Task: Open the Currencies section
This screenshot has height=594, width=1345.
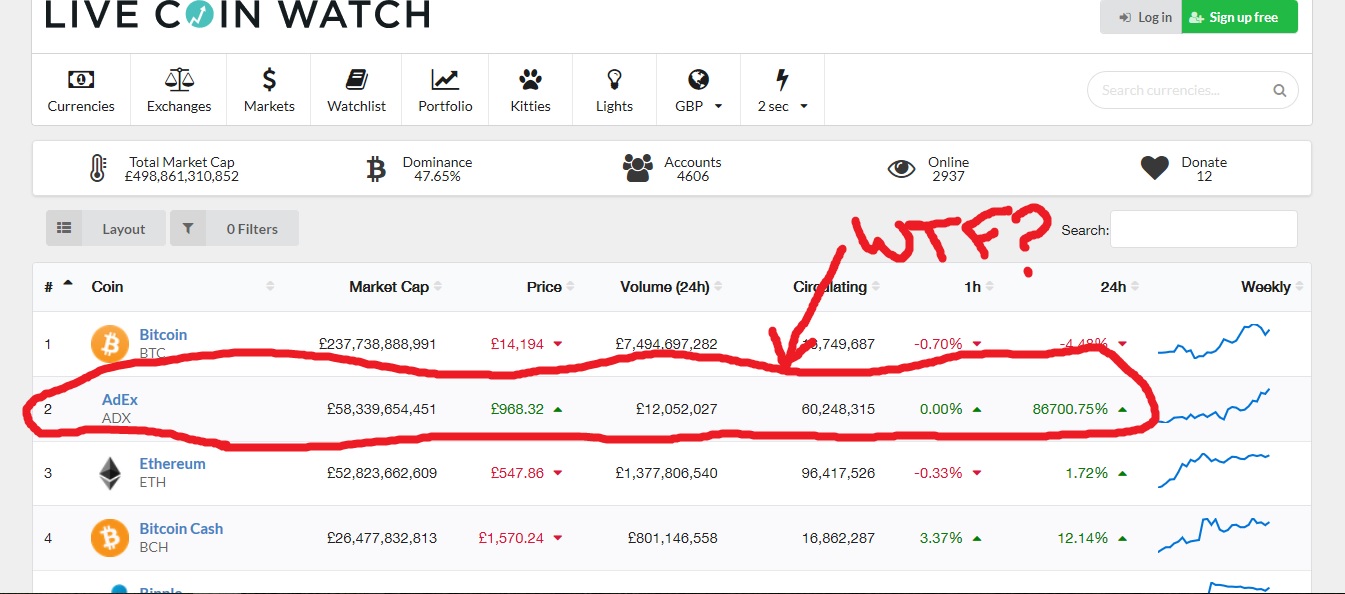Action: (81, 90)
